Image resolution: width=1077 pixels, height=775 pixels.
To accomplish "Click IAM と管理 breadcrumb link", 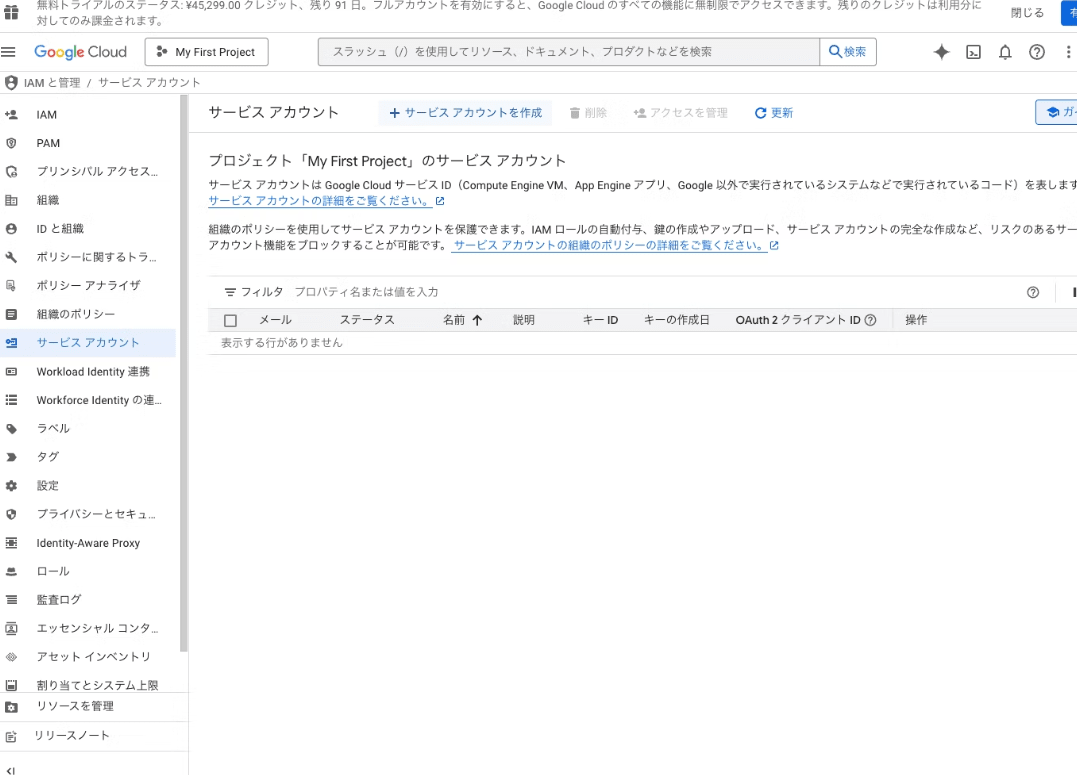I will [52, 83].
